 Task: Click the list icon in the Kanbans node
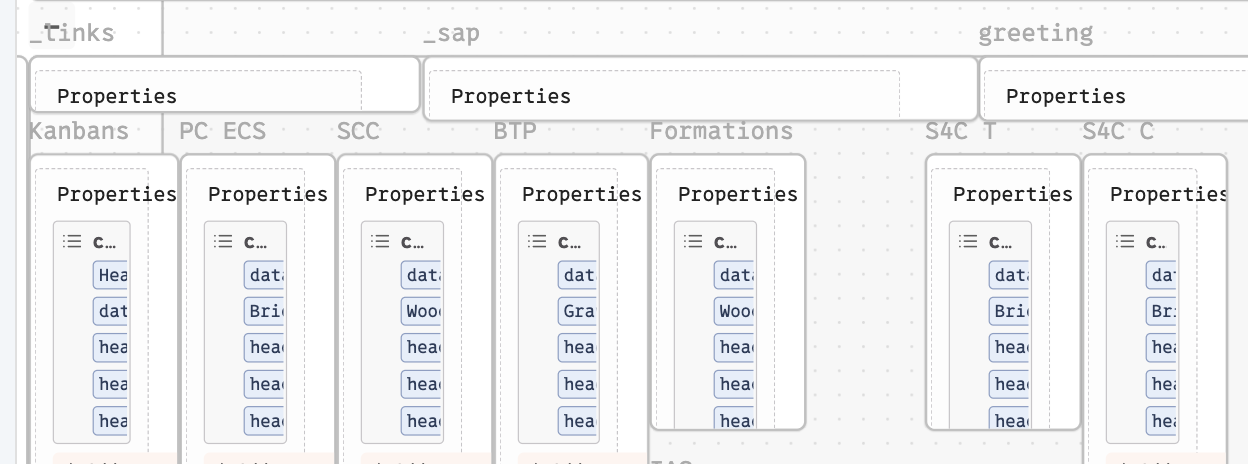pos(71,241)
